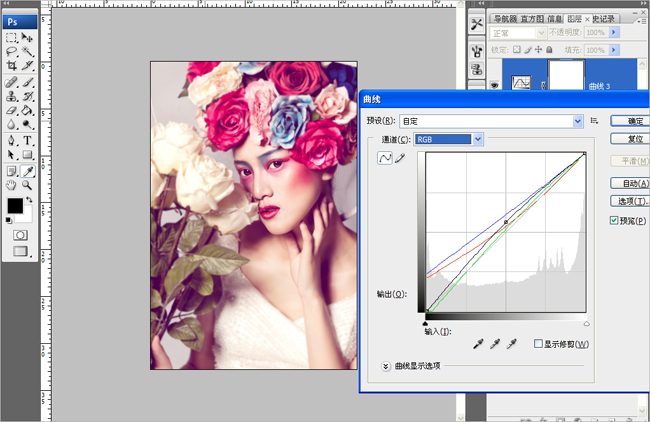This screenshot has height=422, width=650.
Task: Switch to the 历史记录 tab
Action: [604, 19]
